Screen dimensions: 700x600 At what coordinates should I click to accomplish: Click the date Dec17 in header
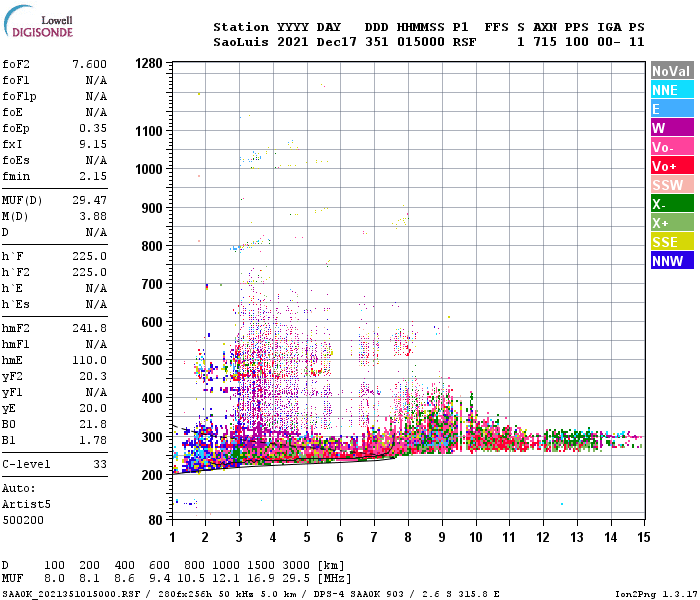(337, 42)
